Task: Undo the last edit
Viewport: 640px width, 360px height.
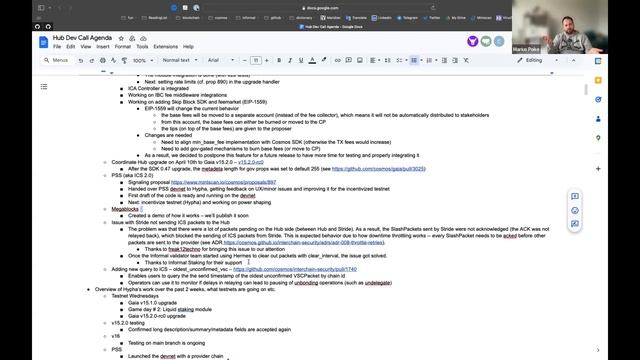Action: [81, 60]
